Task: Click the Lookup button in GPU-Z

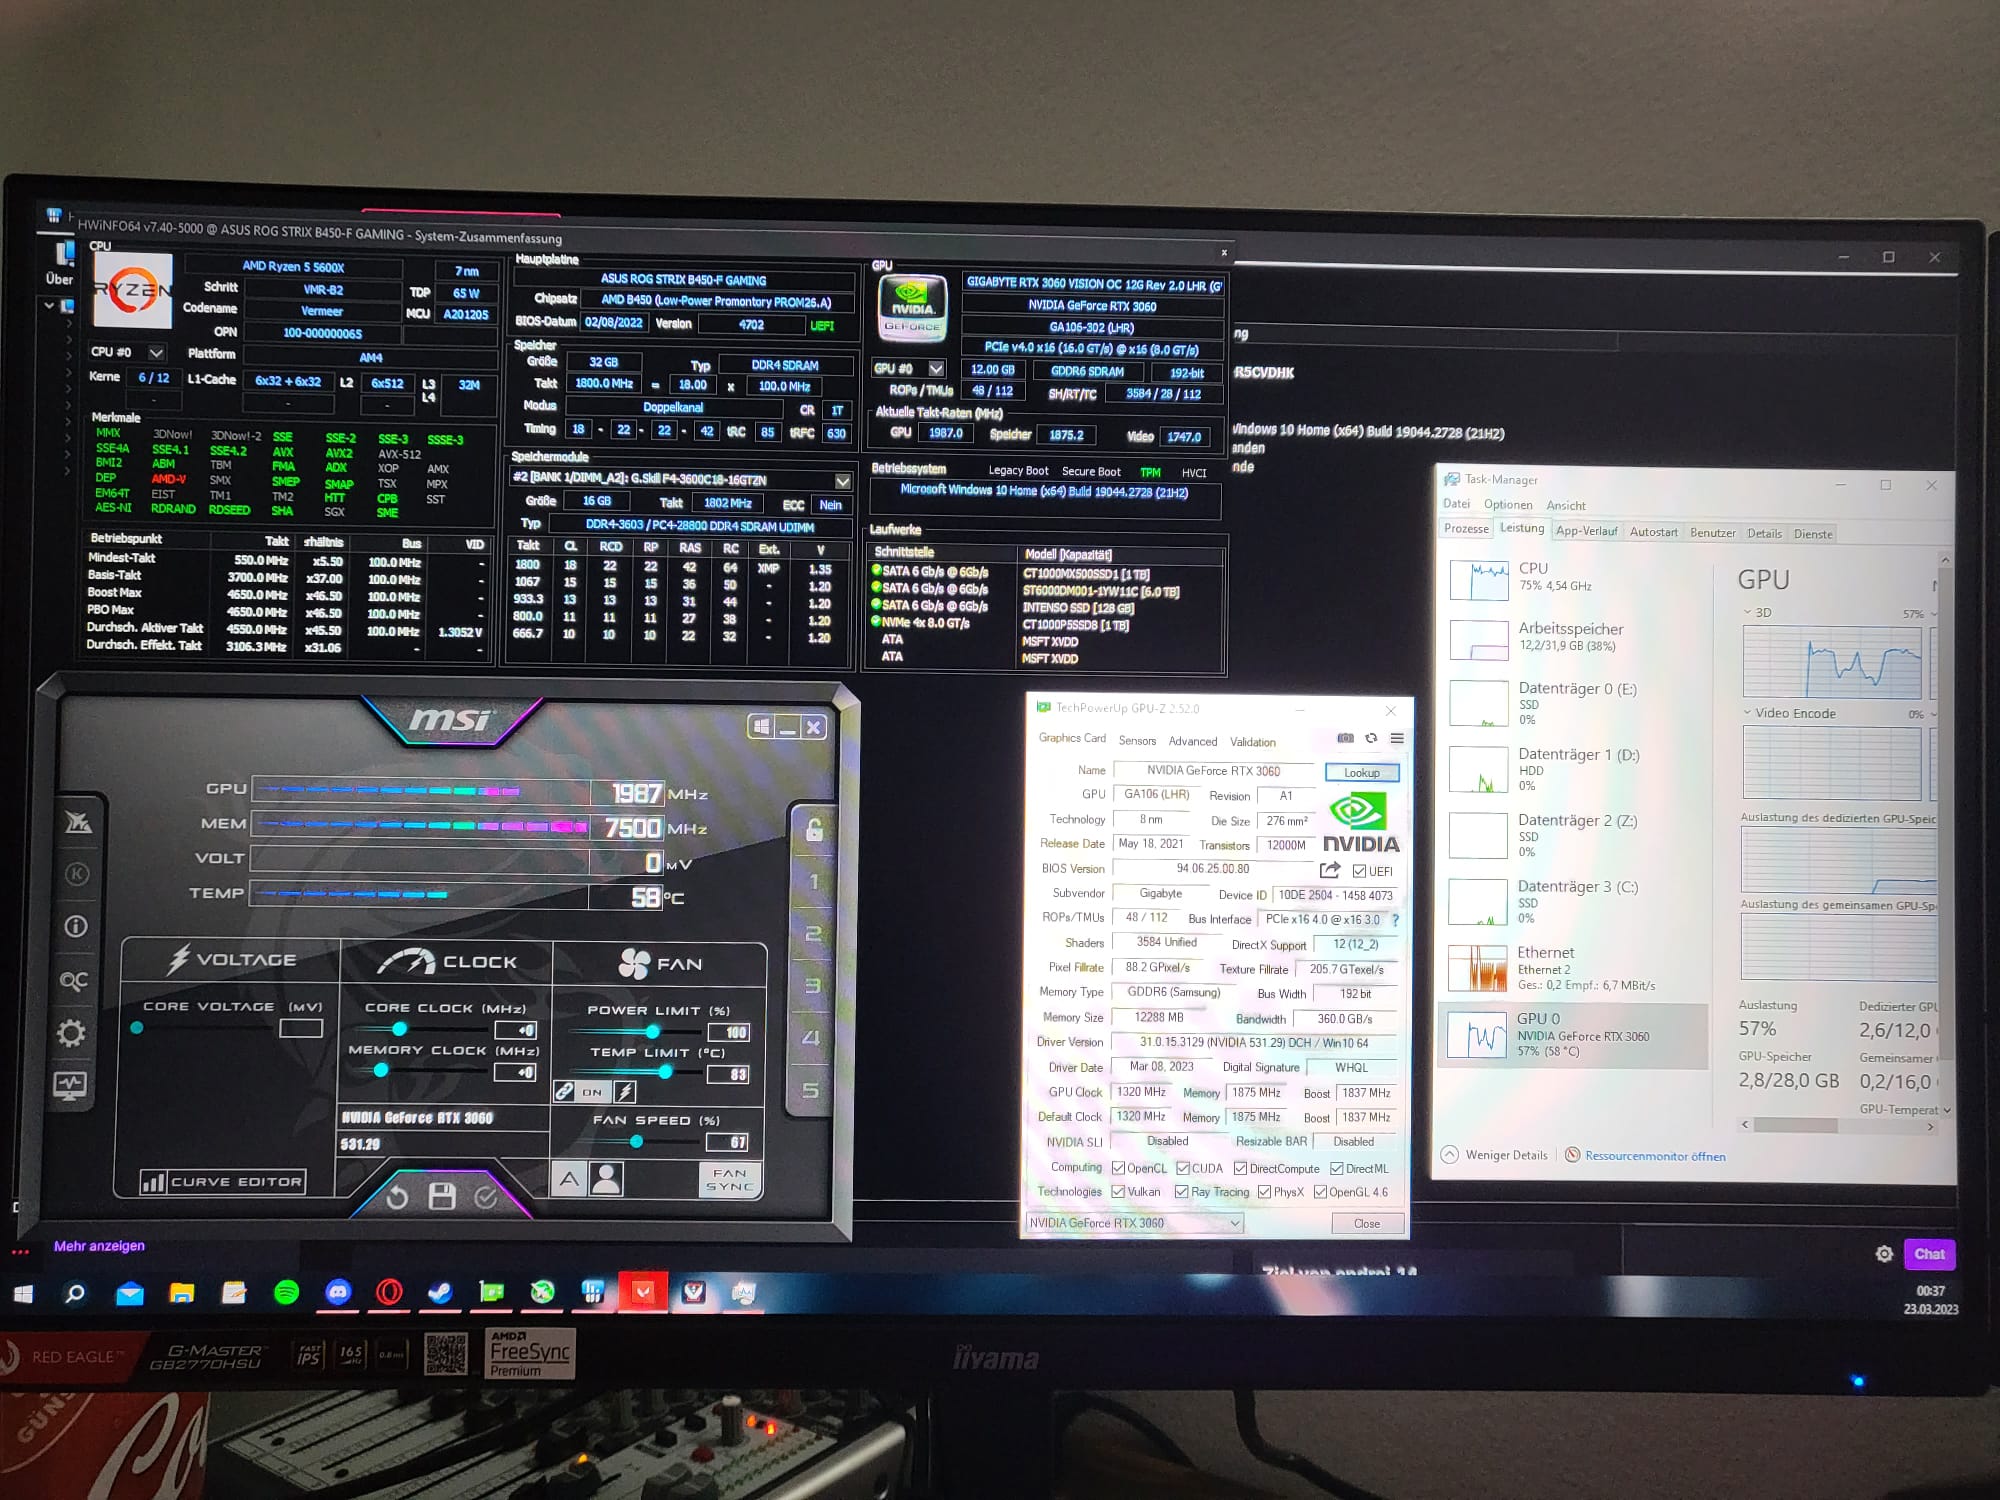Action: [1361, 772]
